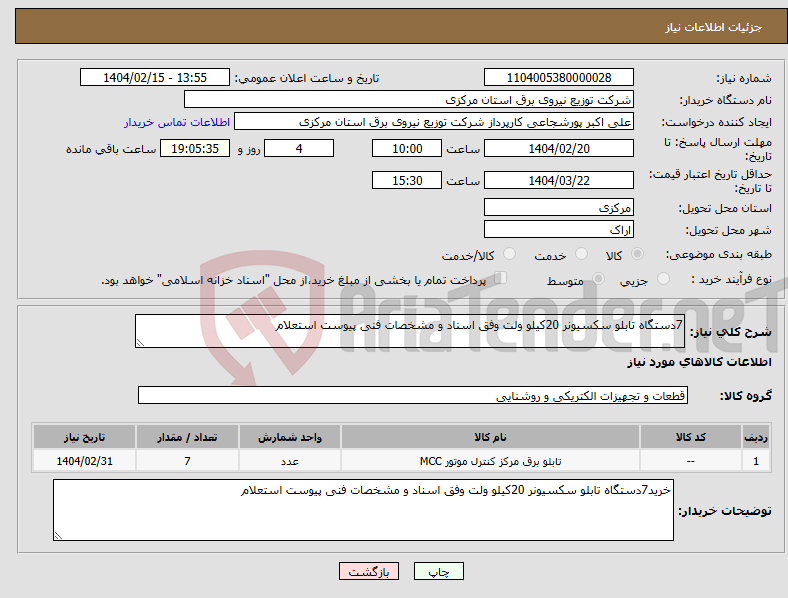This screenshot has height=598, width=788.
Task: Click the buyer organization name field
Action: pos(409,99)
